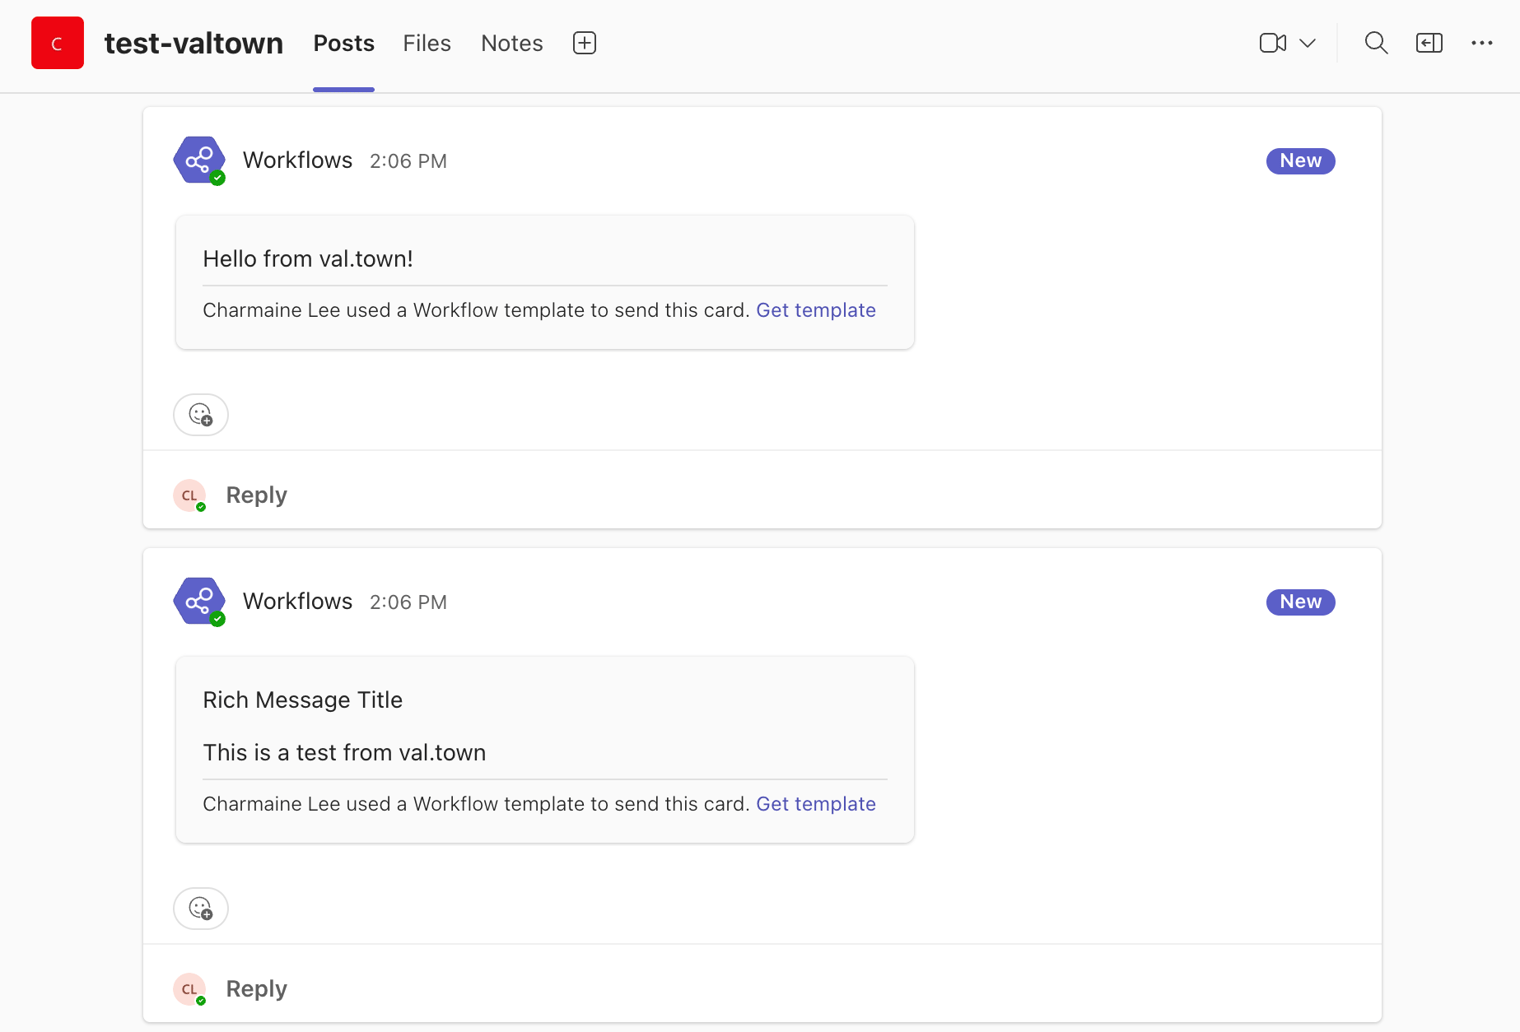Screen dimensions: 1520x1032
Task: Reply to the Hello from val.town post
Action: pyautogui.click(x=256, y=495)
